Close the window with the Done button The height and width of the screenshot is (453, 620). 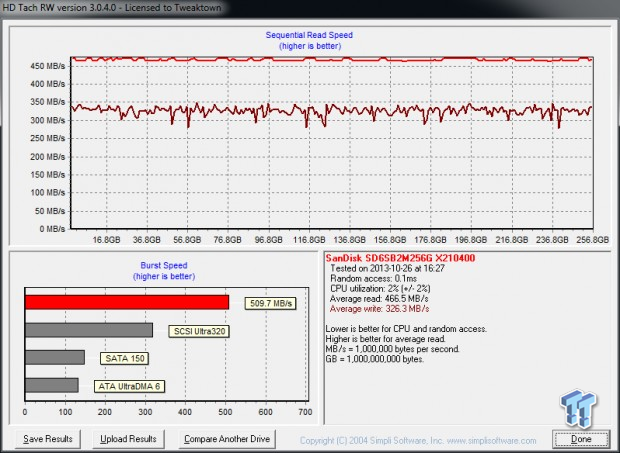(581, 439)
